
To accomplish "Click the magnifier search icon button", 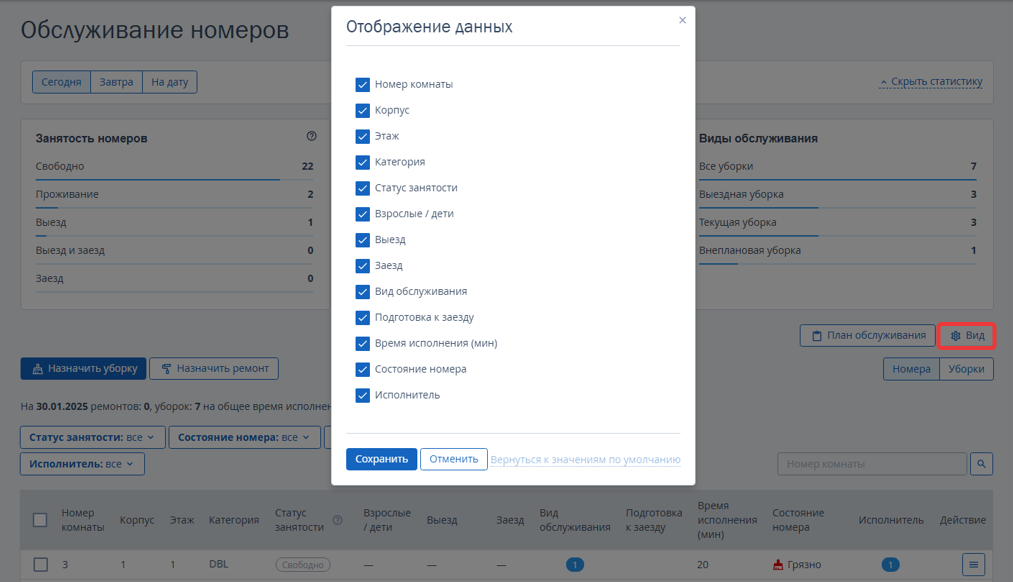I will [981, 464].
